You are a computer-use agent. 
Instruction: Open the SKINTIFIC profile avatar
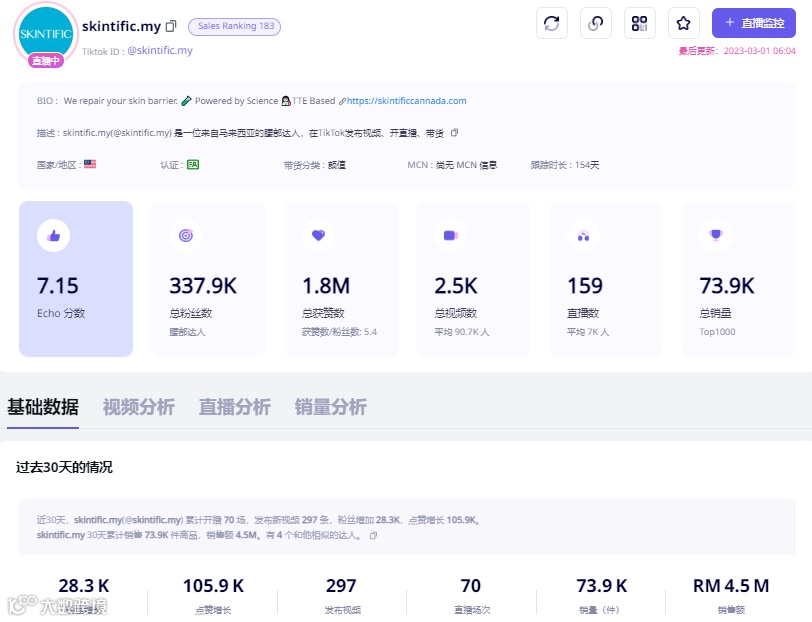[x=46, y=34]
